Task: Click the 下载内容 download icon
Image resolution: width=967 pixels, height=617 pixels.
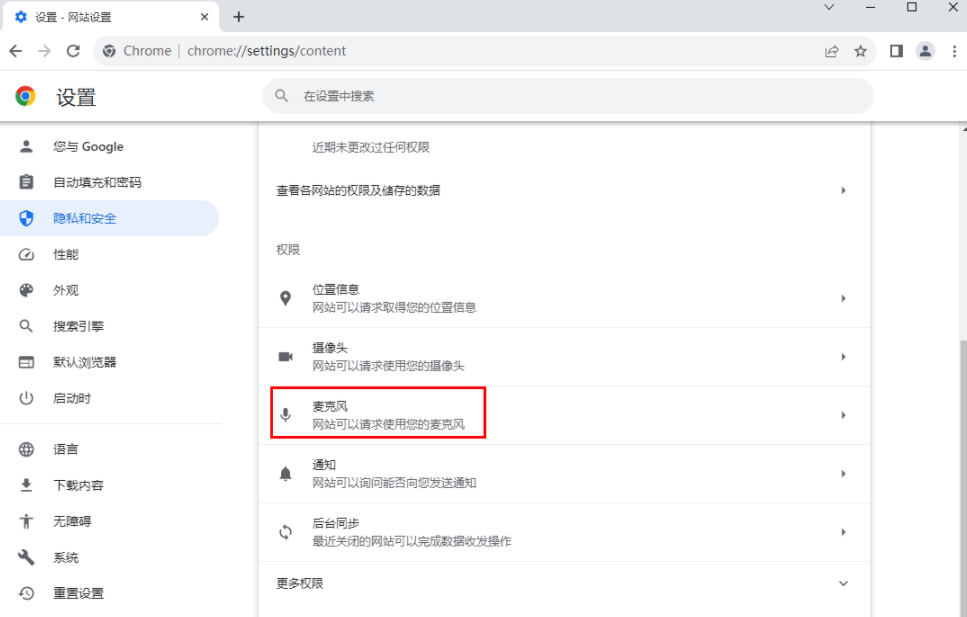Action: click(26, 485)
